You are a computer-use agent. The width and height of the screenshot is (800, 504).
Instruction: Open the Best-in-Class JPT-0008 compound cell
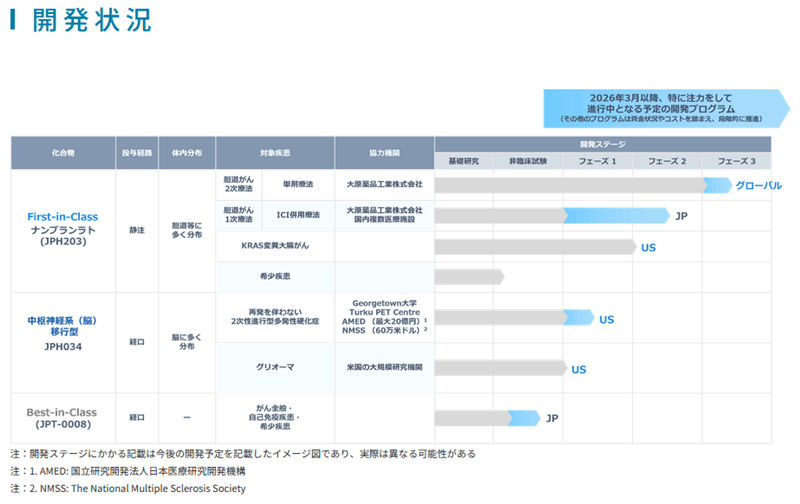pyautogui.click(x=63, y=417)
